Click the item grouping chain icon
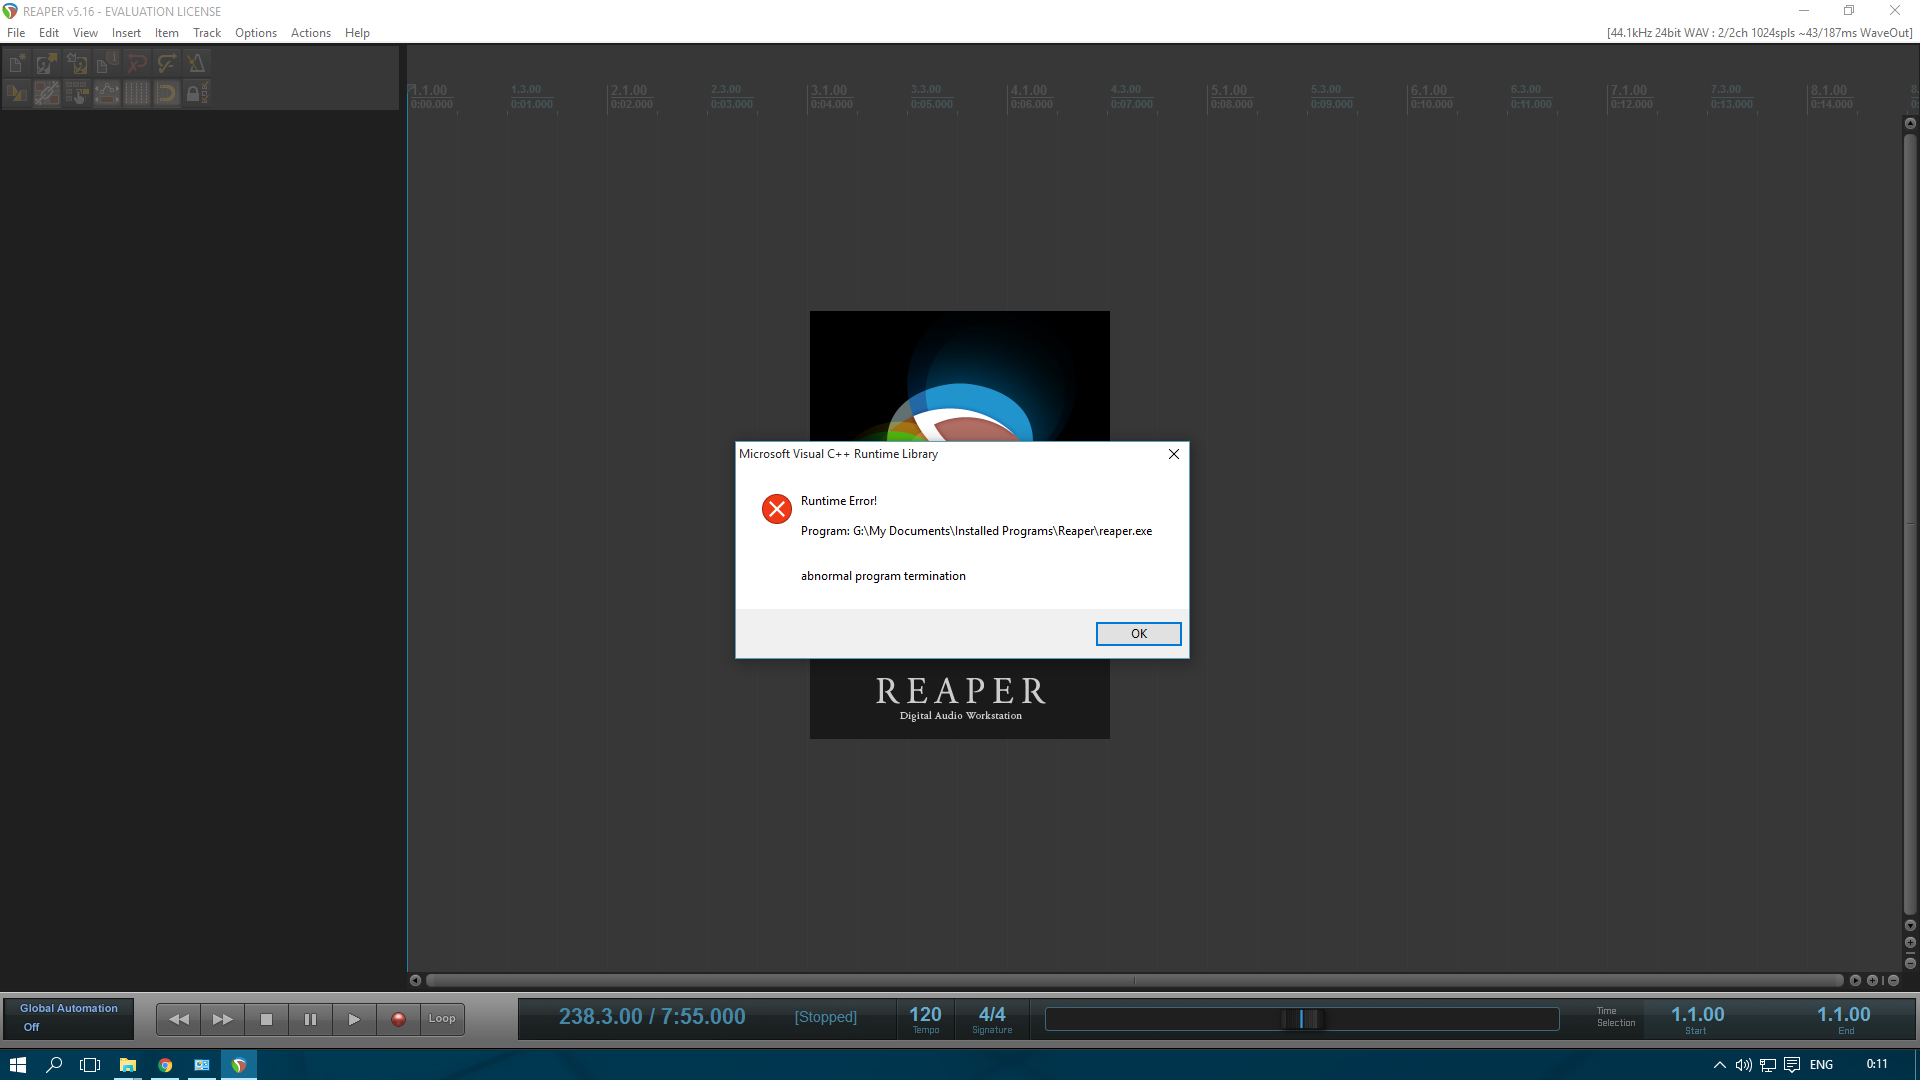1920x1080 pixels. [x=47, y=94]
